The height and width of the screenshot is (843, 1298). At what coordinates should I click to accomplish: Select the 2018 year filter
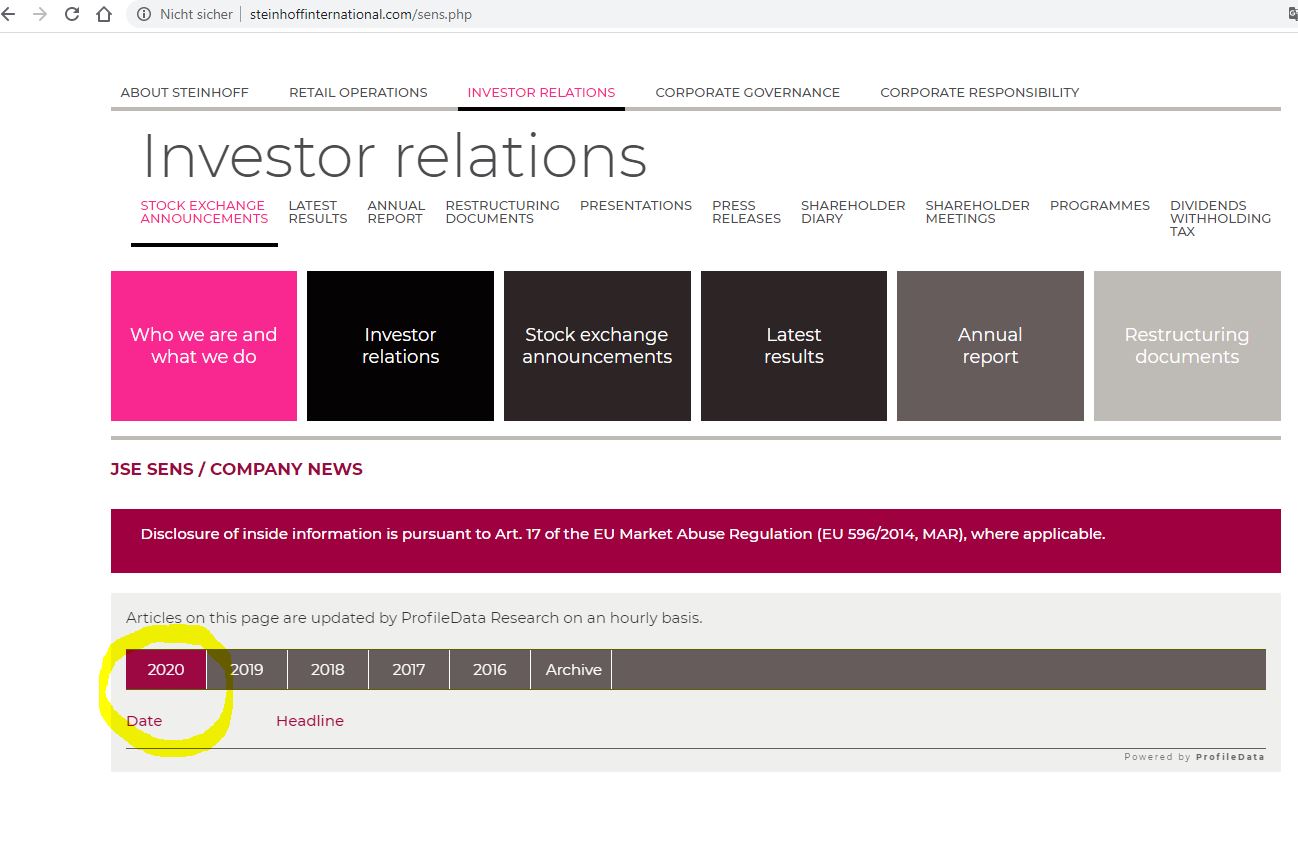pos(327,669)
